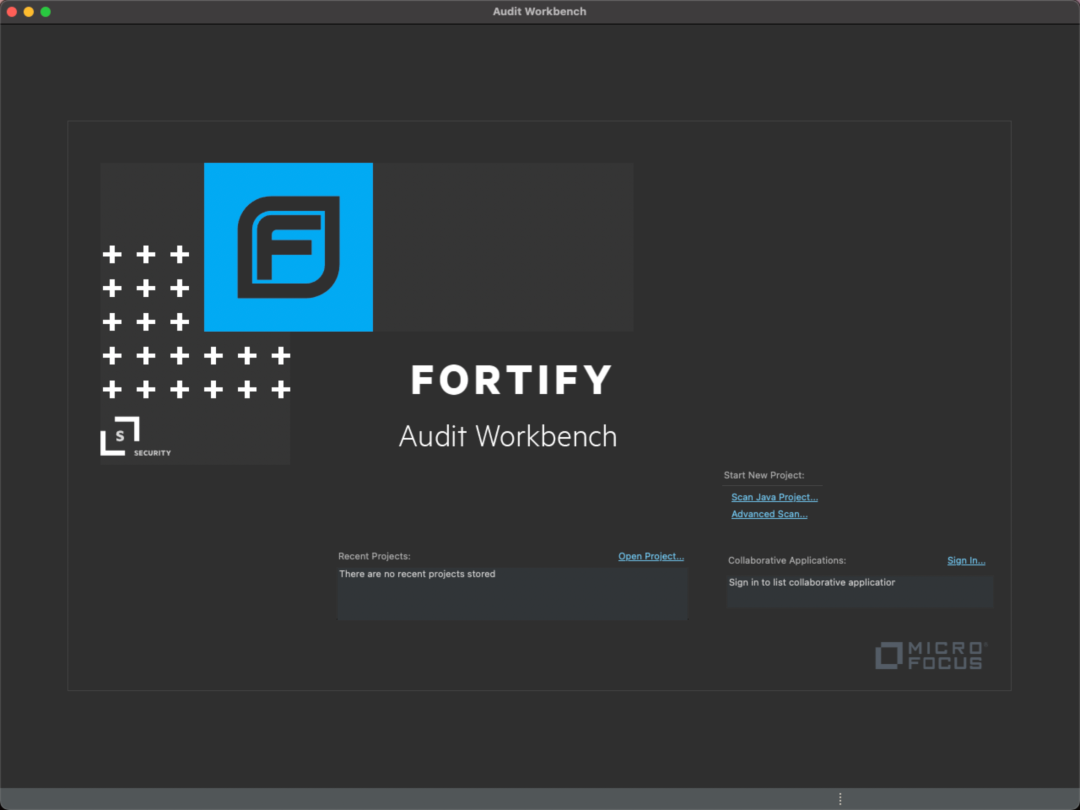1080x810 pixels.
Task: Select the Recent Projects list box
Action: point(512,594)
